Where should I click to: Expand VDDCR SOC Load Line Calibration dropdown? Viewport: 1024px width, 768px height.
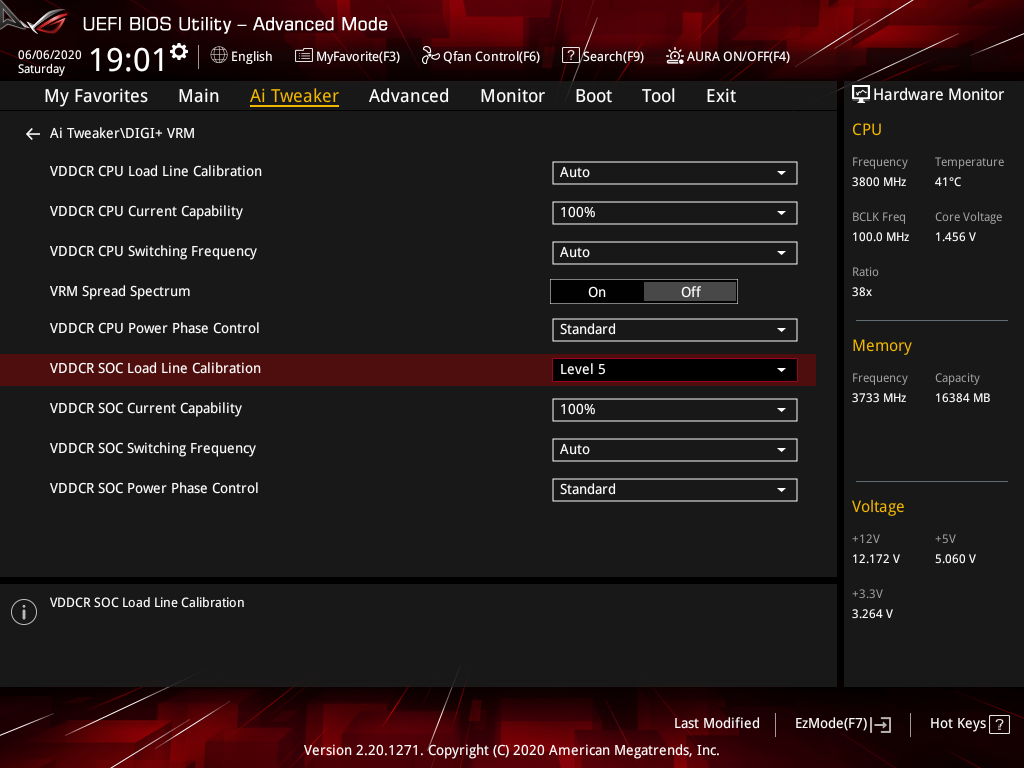click(674, 370)
